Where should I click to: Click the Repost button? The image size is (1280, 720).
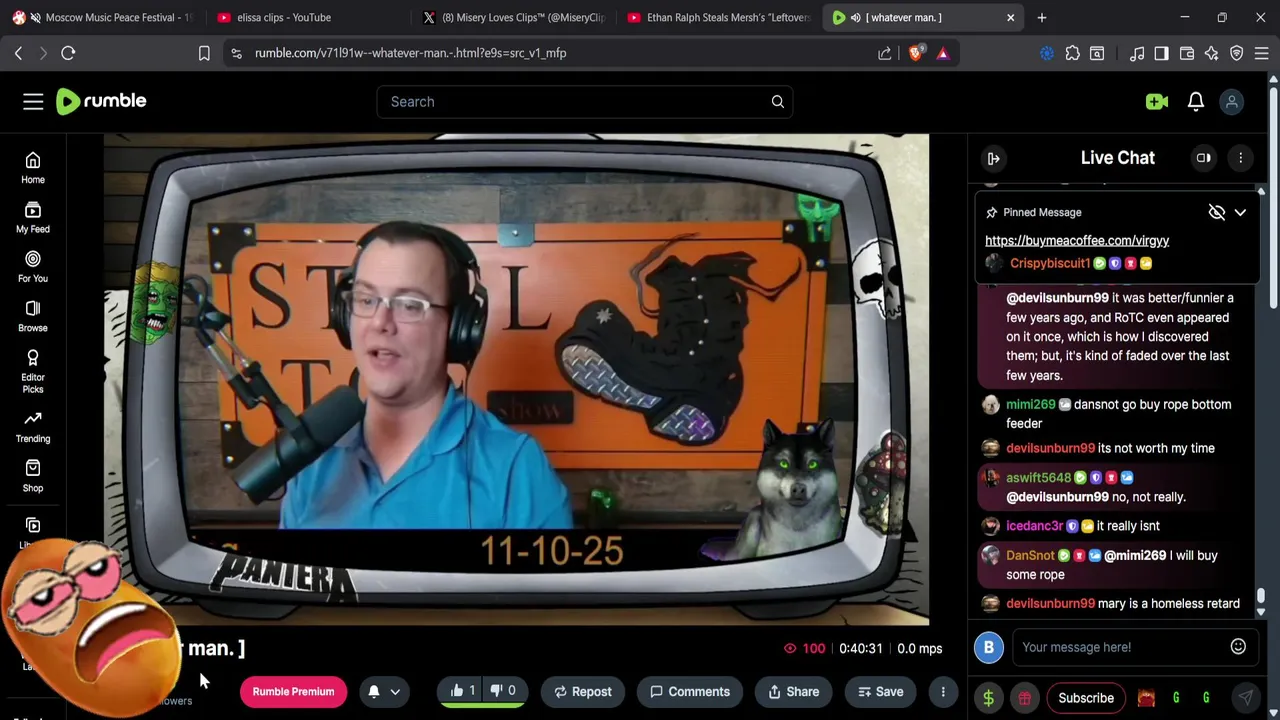tap(583, 691)
